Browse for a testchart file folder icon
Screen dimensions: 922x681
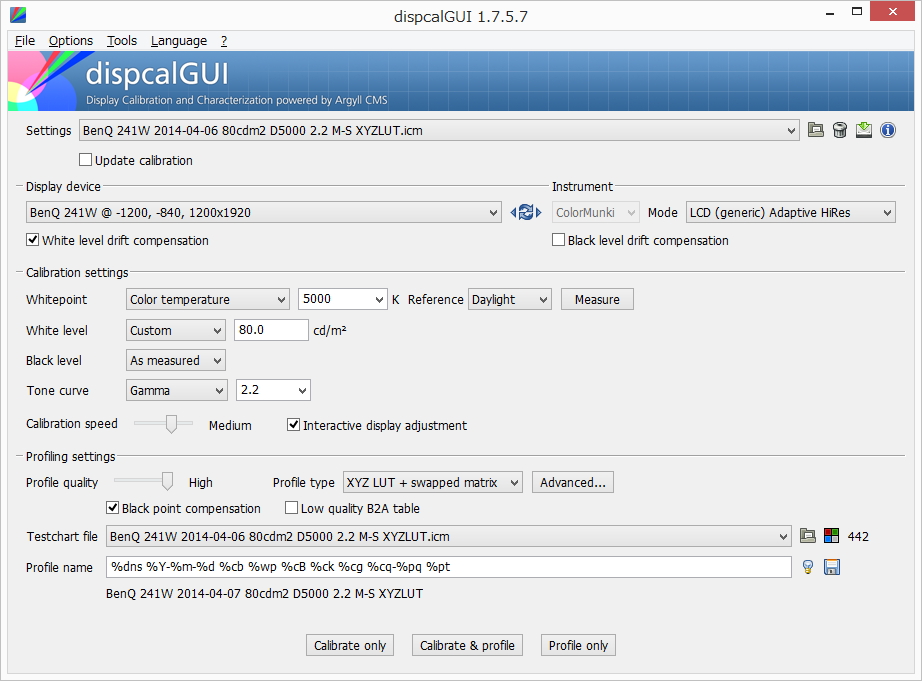(808, 536)
